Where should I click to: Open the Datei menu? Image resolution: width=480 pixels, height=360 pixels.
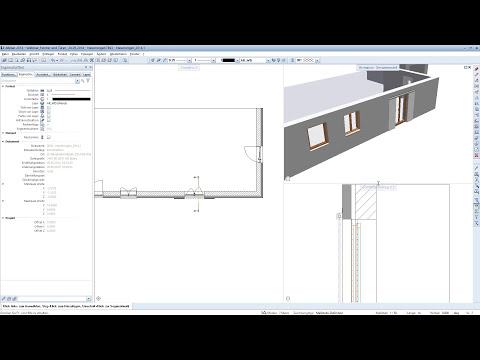[x=5, y=54]
